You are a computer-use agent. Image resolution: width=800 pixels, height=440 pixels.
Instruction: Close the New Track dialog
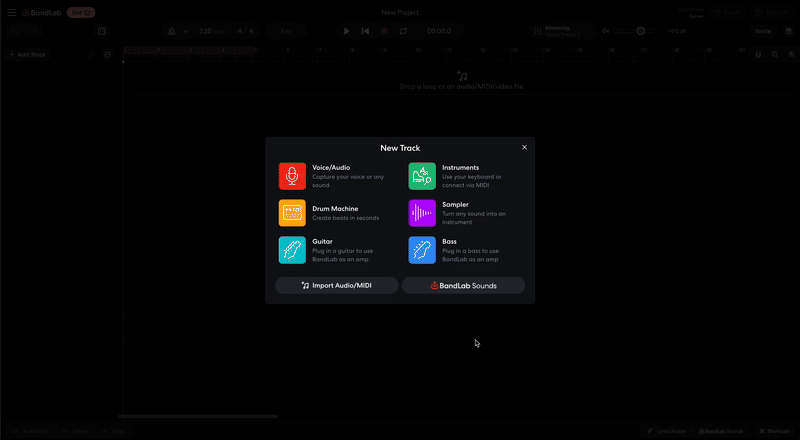[524, 147]
